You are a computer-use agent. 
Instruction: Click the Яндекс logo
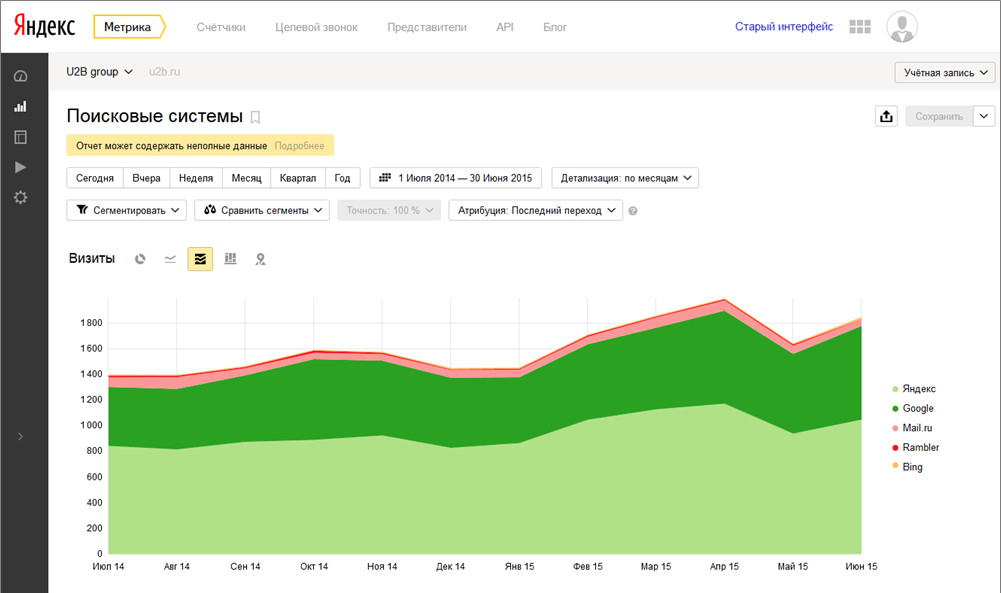44,26
